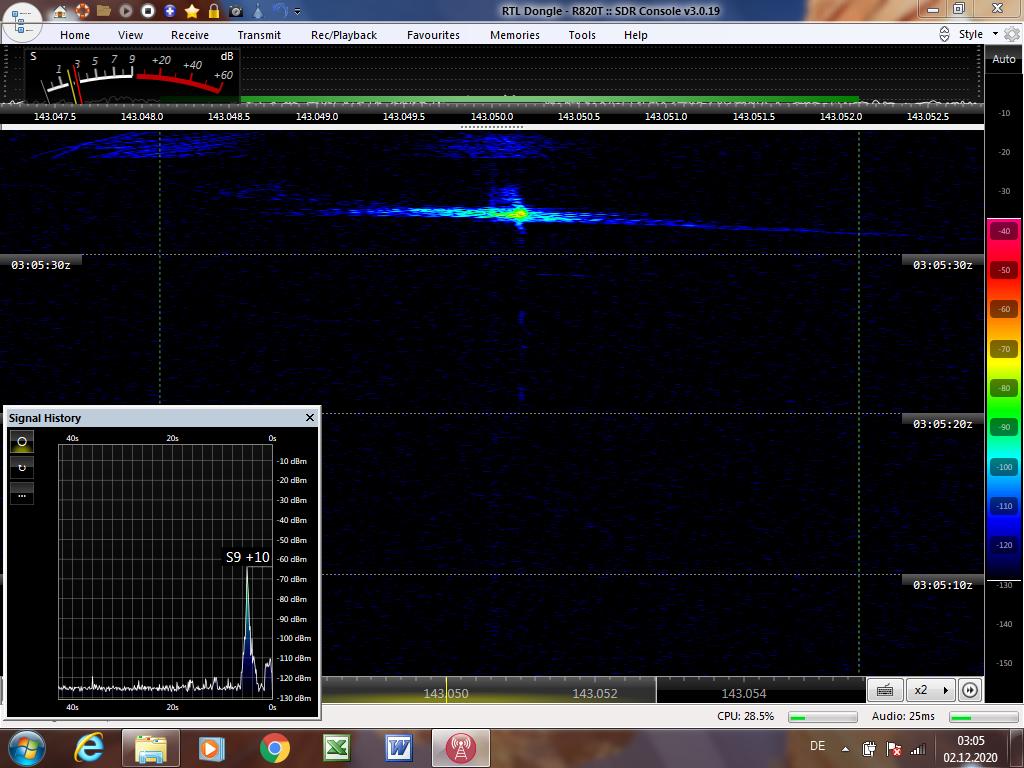
Task: Open Word from the taskbar
Action: coord(398,748)
